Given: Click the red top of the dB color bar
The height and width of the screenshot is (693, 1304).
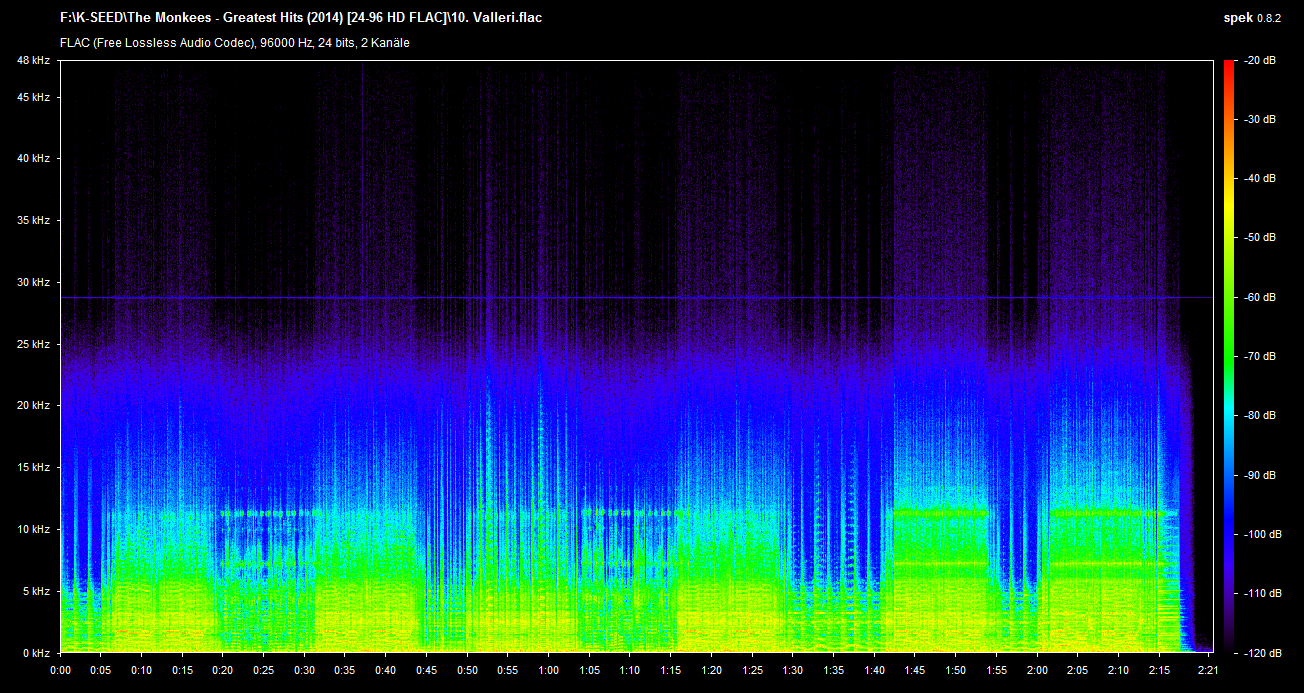Looking at the screenshot, I should [1228, 68].
